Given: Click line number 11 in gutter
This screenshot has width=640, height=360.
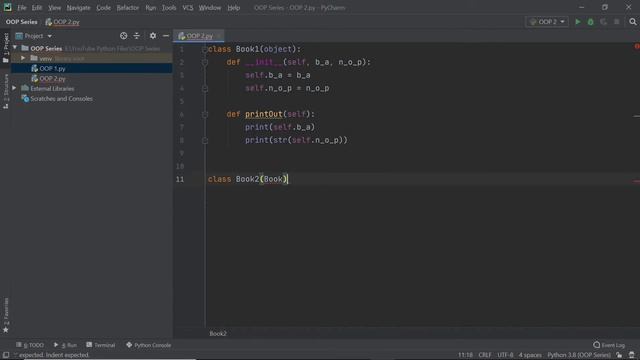Looking at the screenshot, I should (180, 179).
